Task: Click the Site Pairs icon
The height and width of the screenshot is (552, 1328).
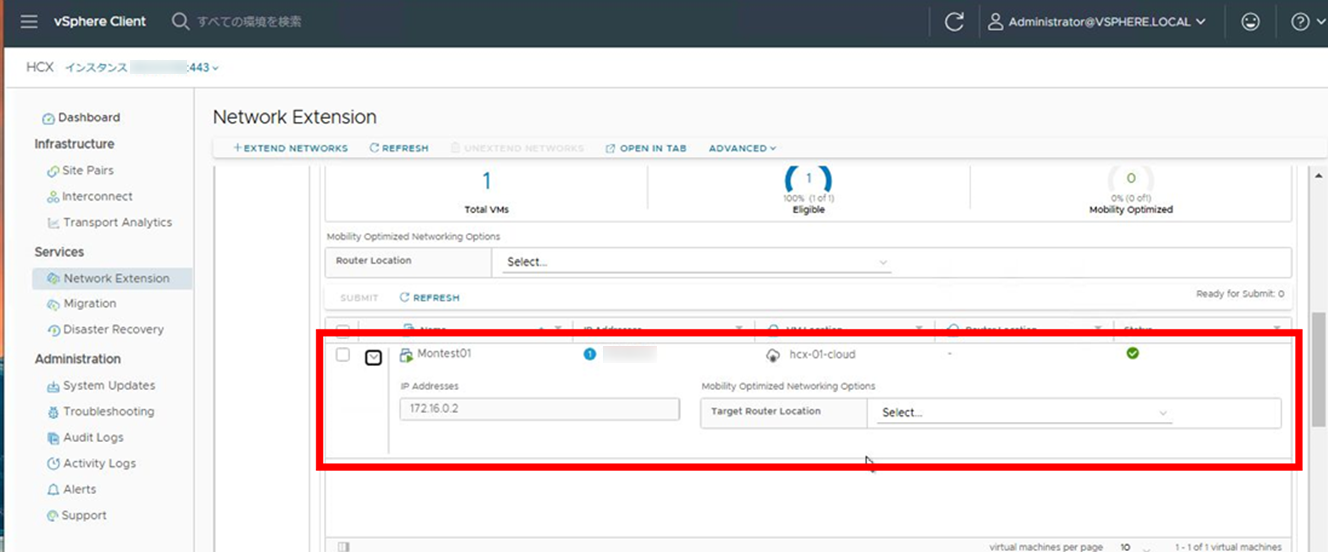Action: click(x=53, y=171)
